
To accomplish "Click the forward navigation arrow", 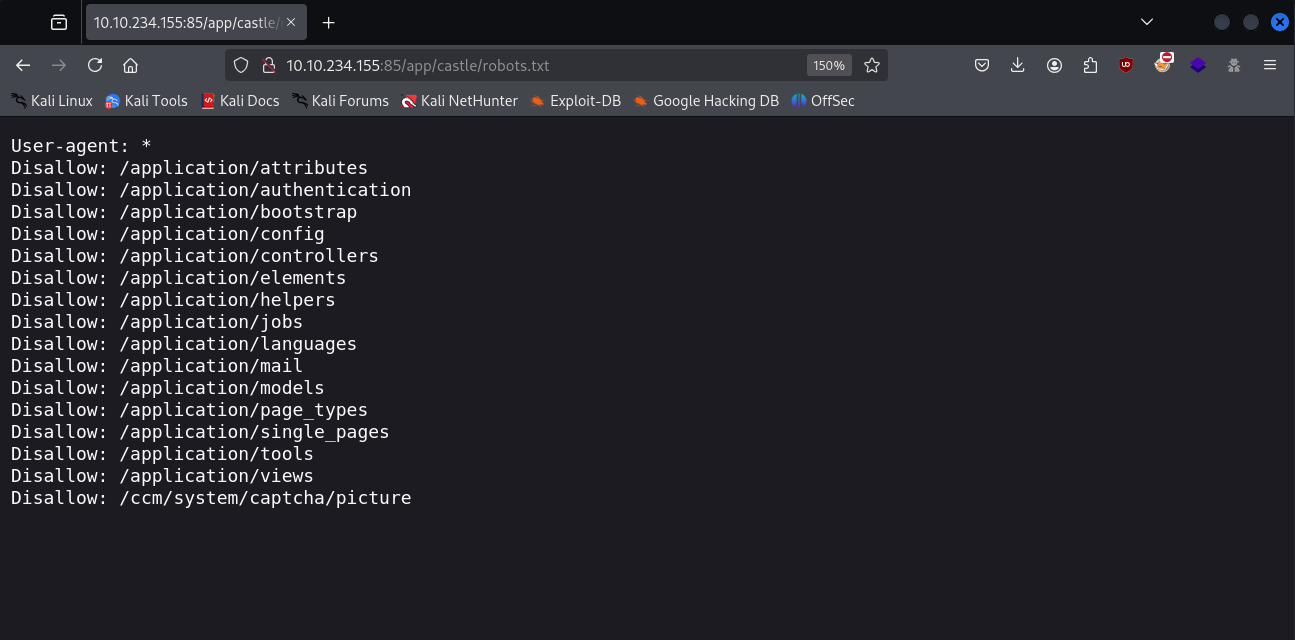I will (x=59, y=65).
